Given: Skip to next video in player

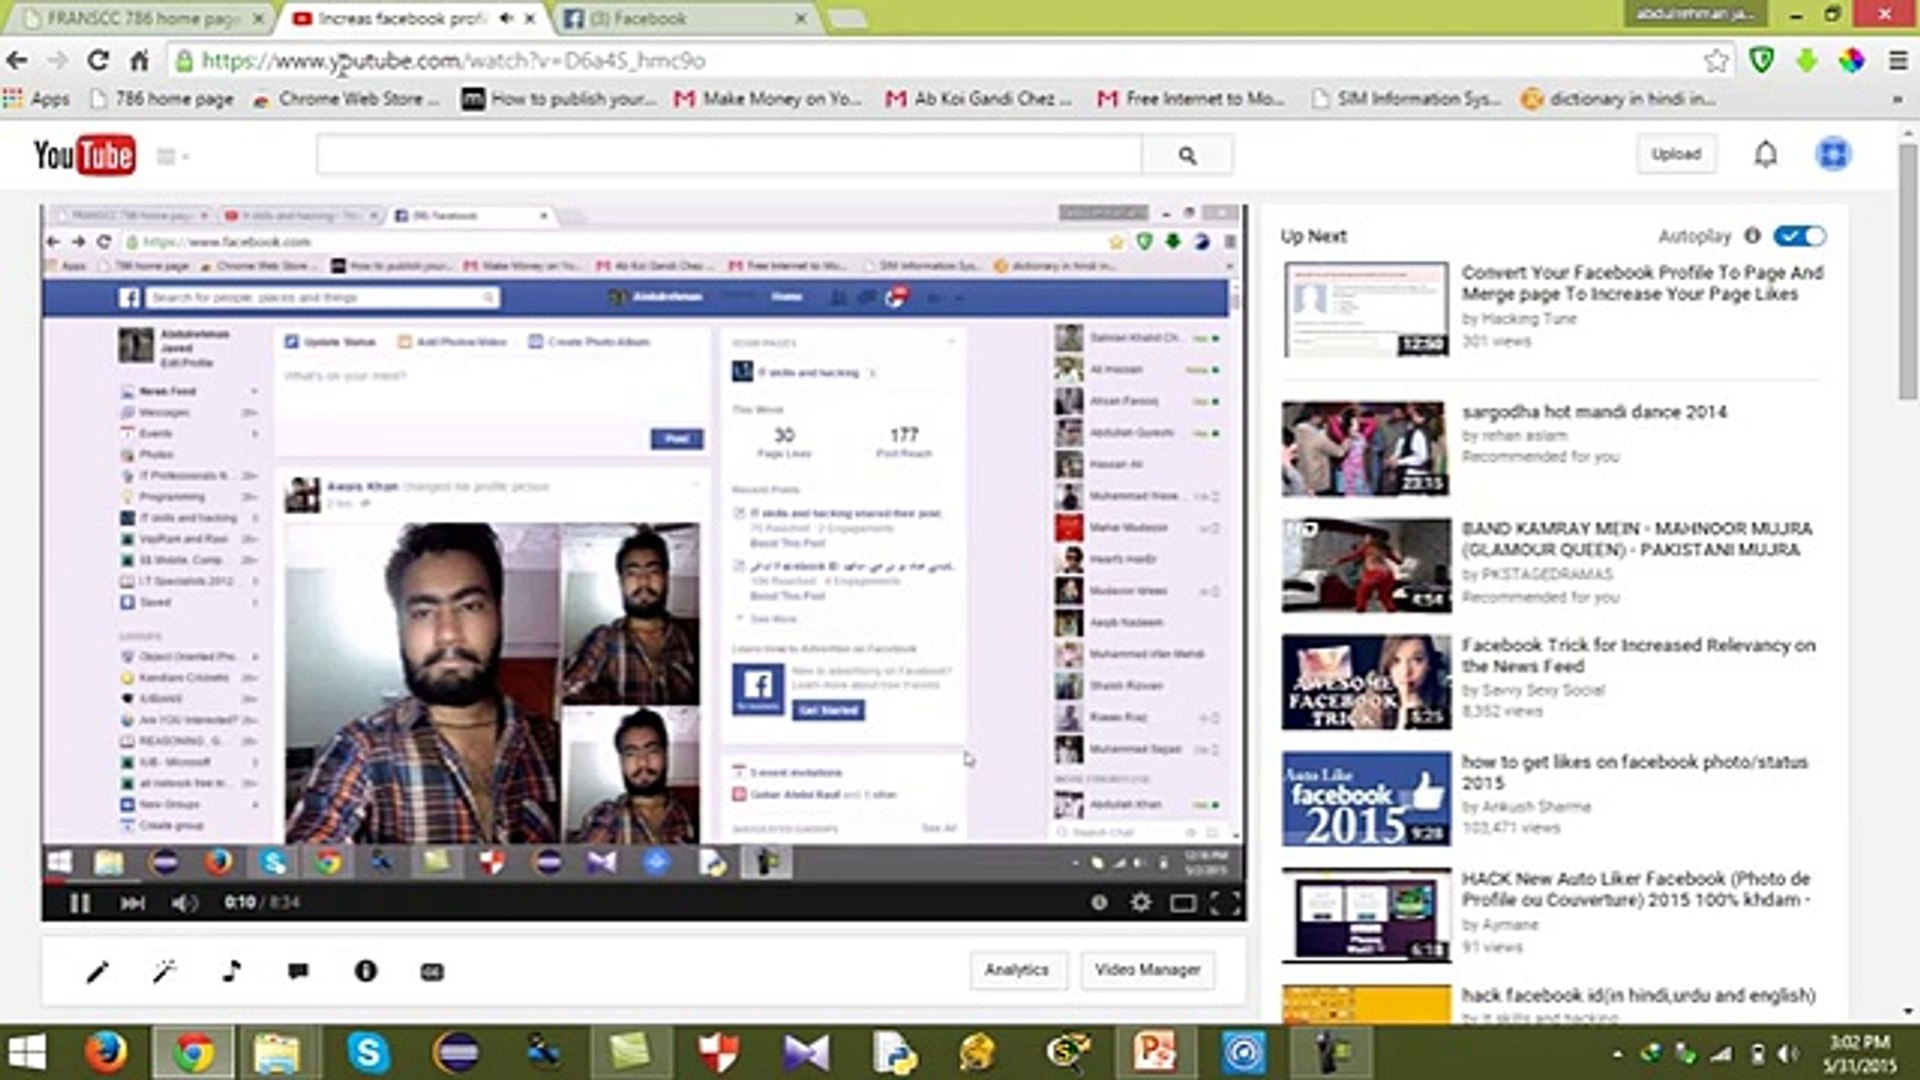Looking at the screenshot, I should [x=132, y=903].
